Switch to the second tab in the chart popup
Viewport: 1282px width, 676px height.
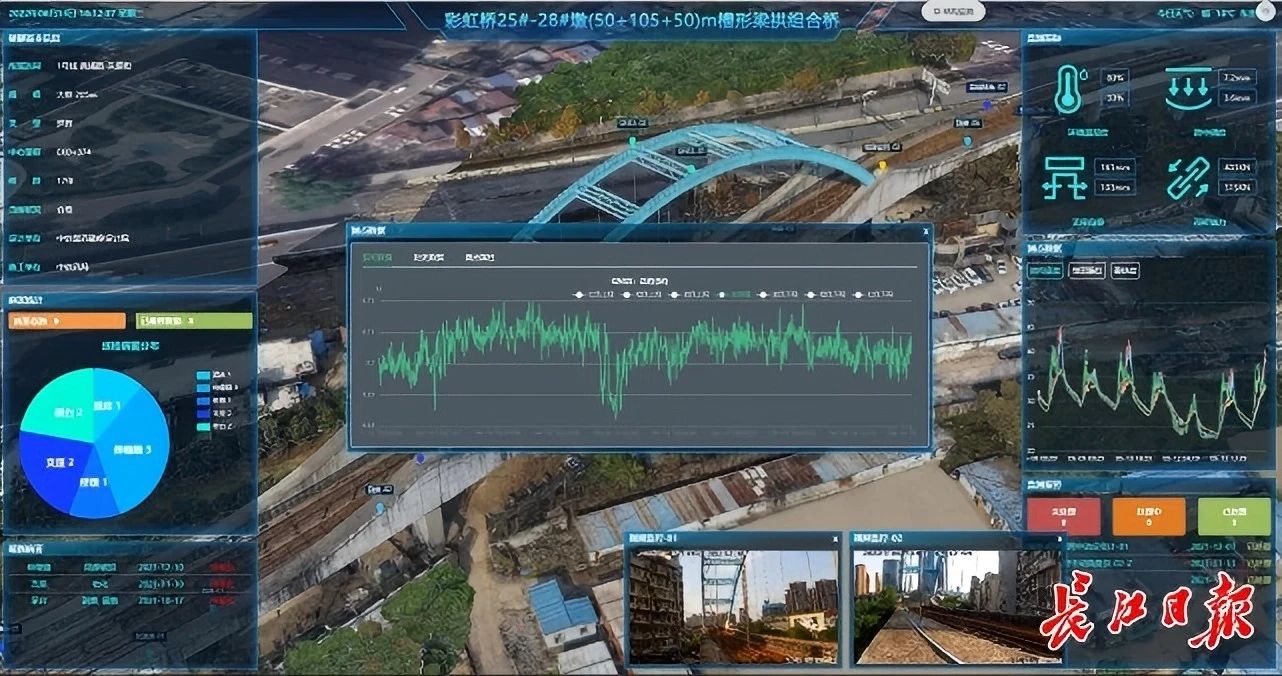[x=429, y=258]
